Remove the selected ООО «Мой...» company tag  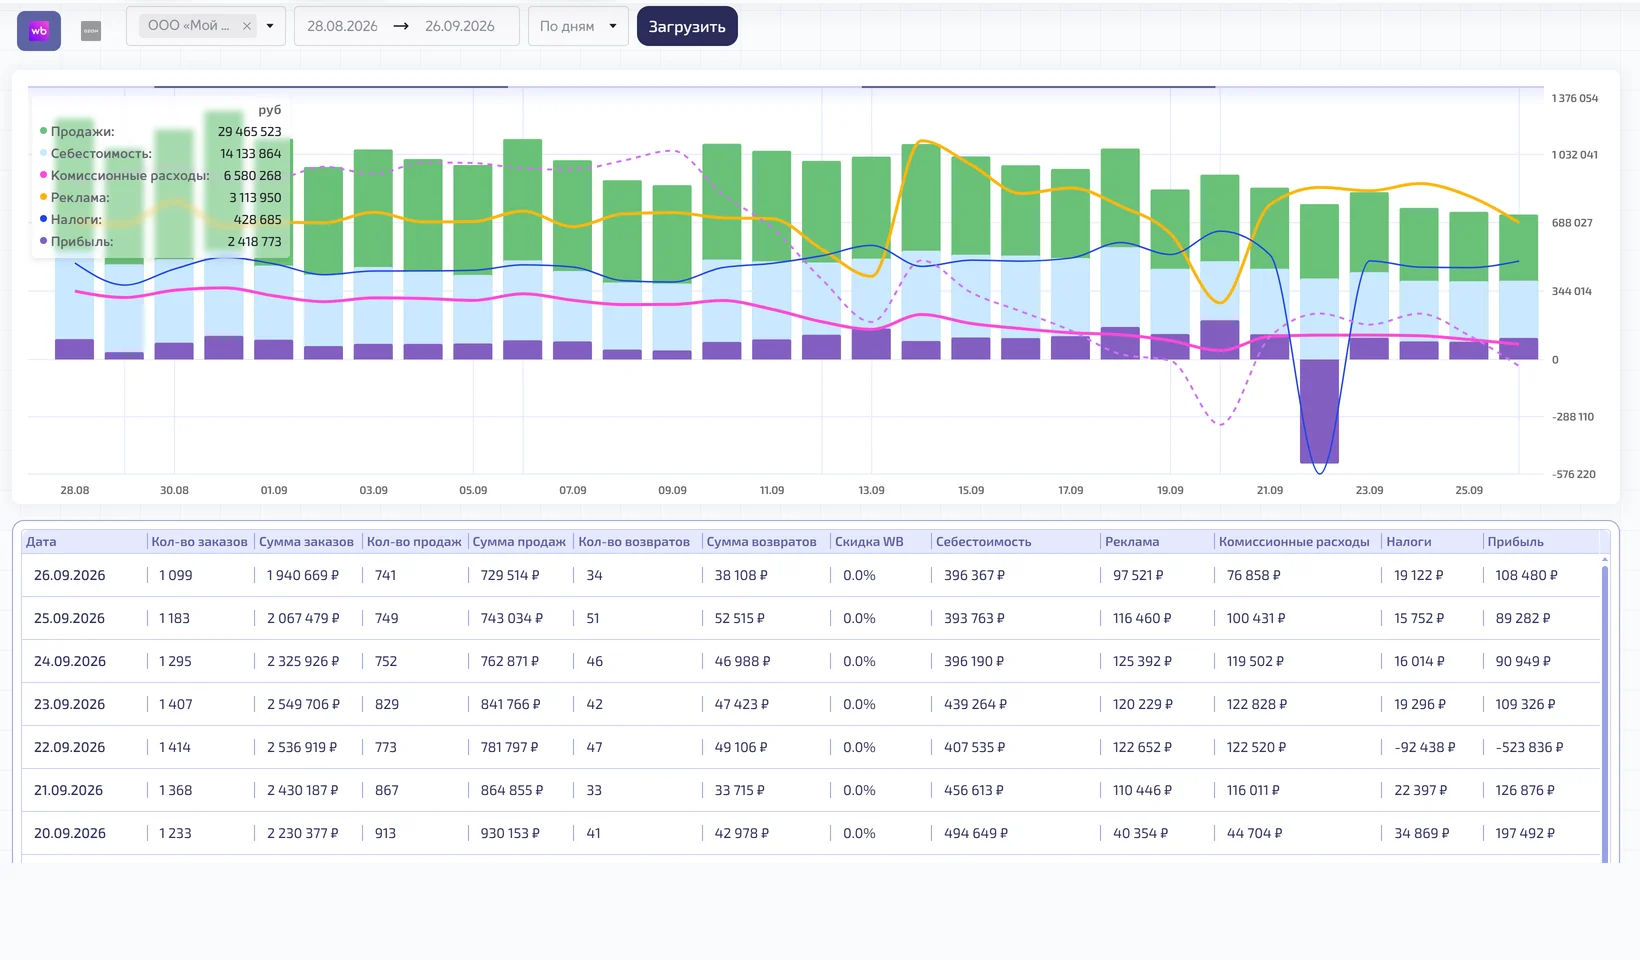(246, 26)
